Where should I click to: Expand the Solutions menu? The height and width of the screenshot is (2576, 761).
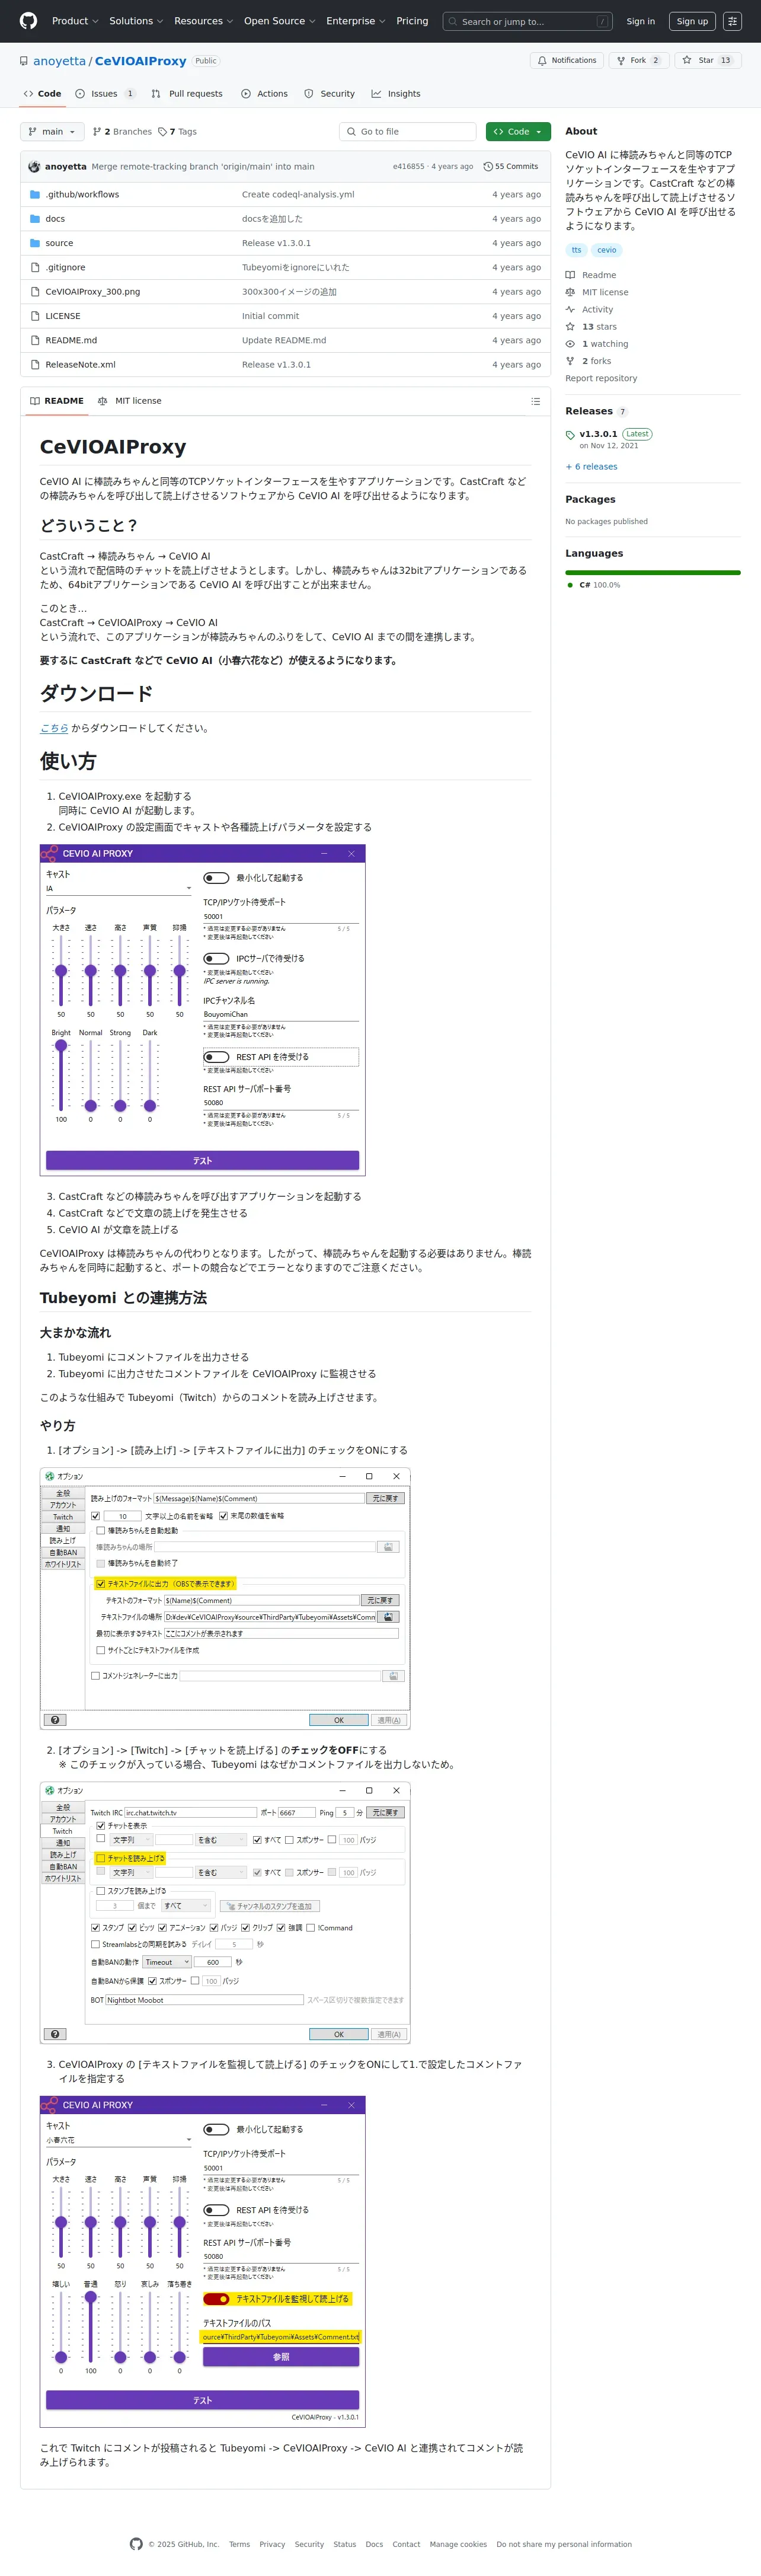click(x=136, y=21)
